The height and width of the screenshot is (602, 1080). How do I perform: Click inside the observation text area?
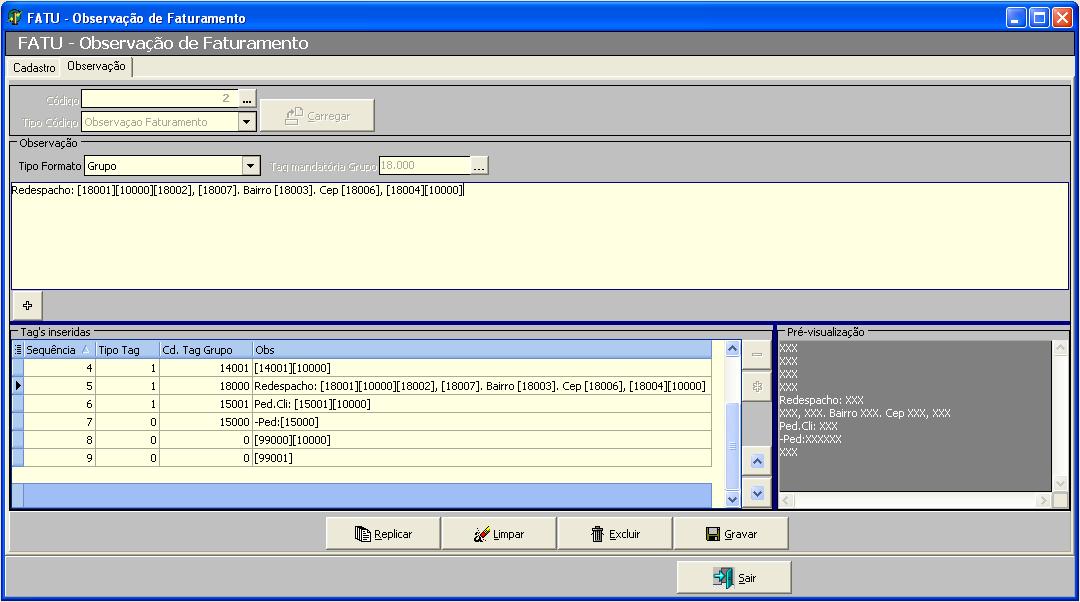tap(538, 240)
